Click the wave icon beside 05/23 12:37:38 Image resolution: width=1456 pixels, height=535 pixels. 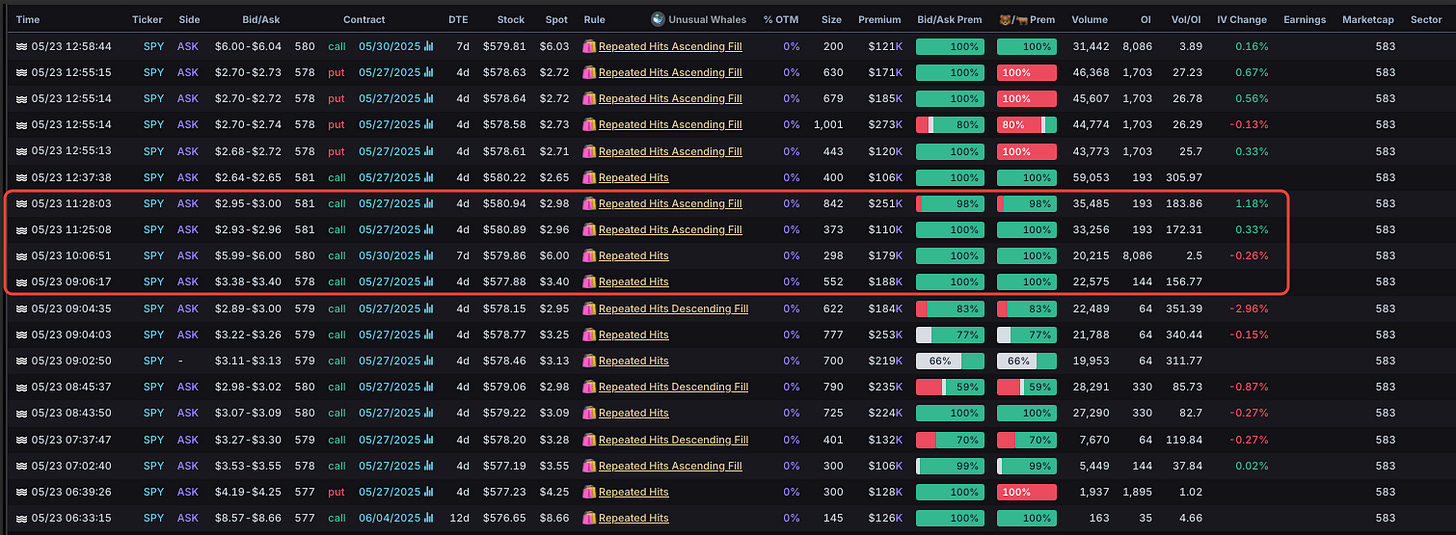21,178
